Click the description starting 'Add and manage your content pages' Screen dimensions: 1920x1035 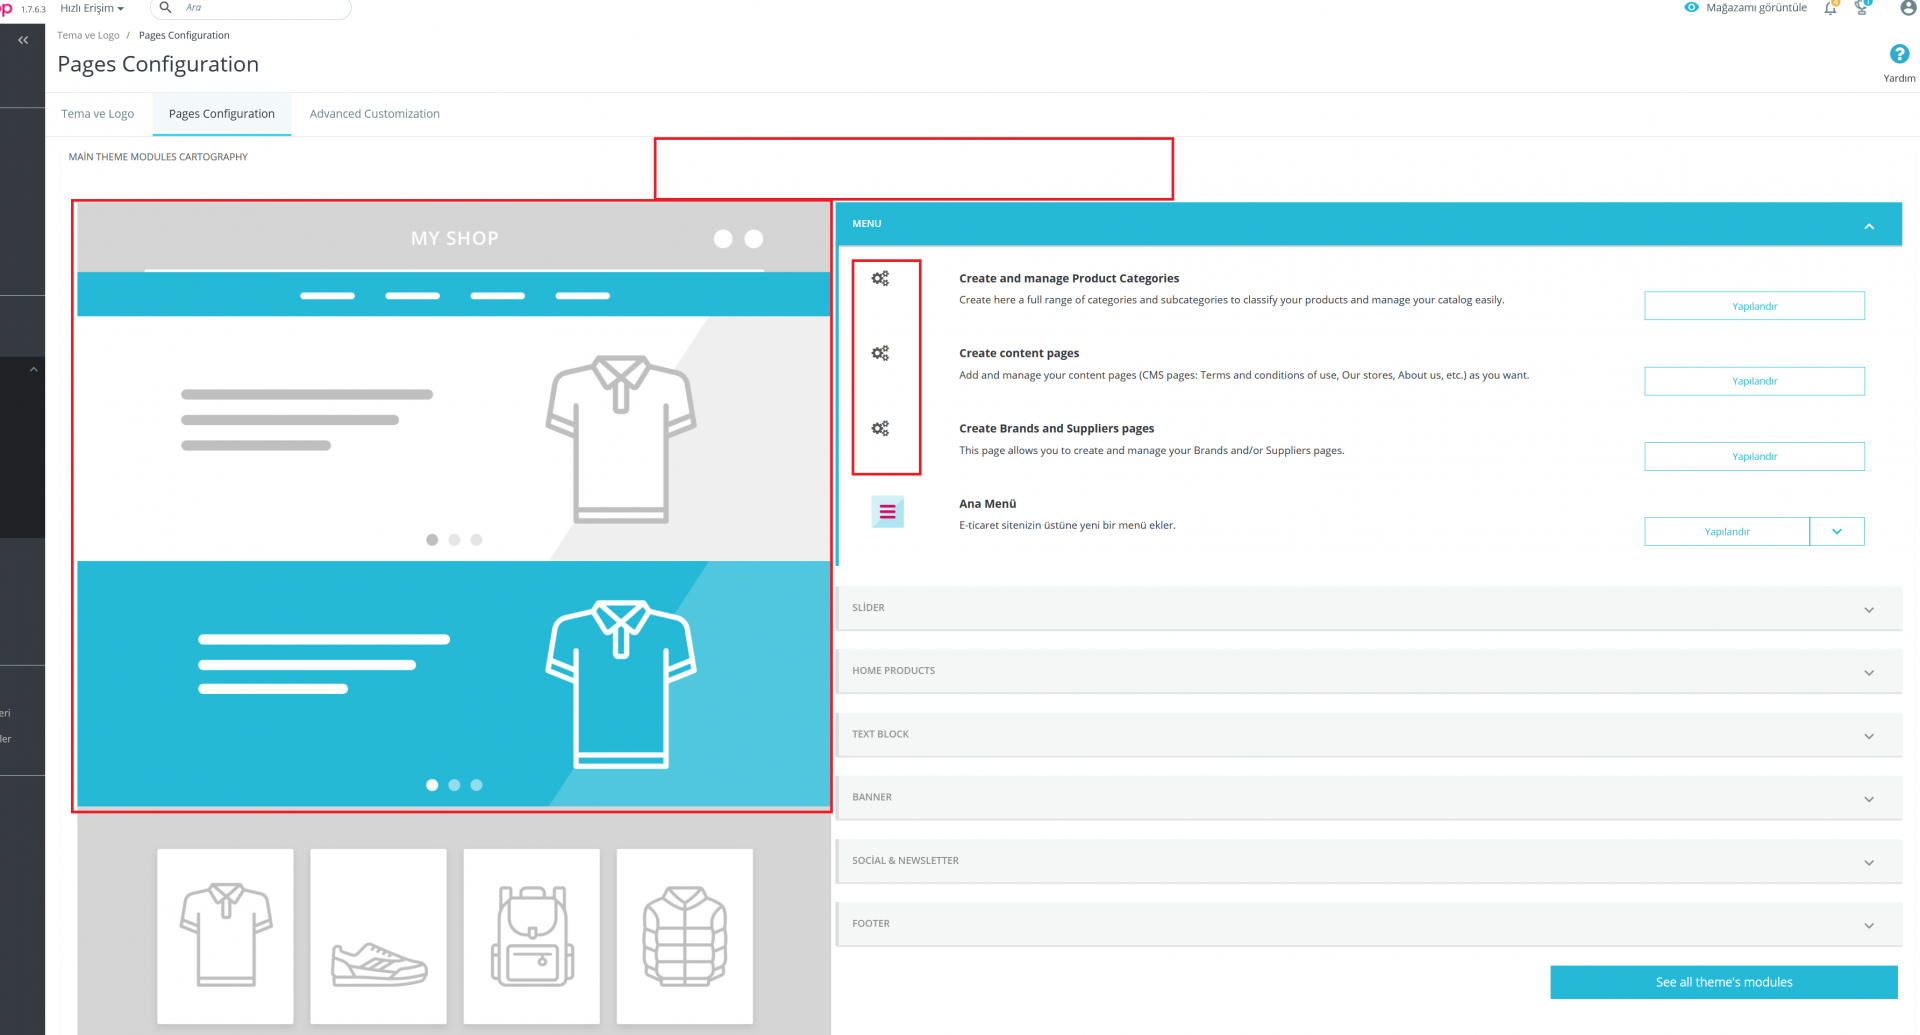tap(1244, 376)
